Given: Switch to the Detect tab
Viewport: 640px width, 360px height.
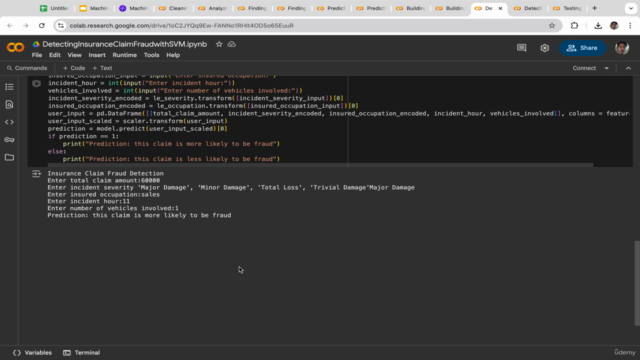Looking at the screenshot, I should (x=528, y=8).
